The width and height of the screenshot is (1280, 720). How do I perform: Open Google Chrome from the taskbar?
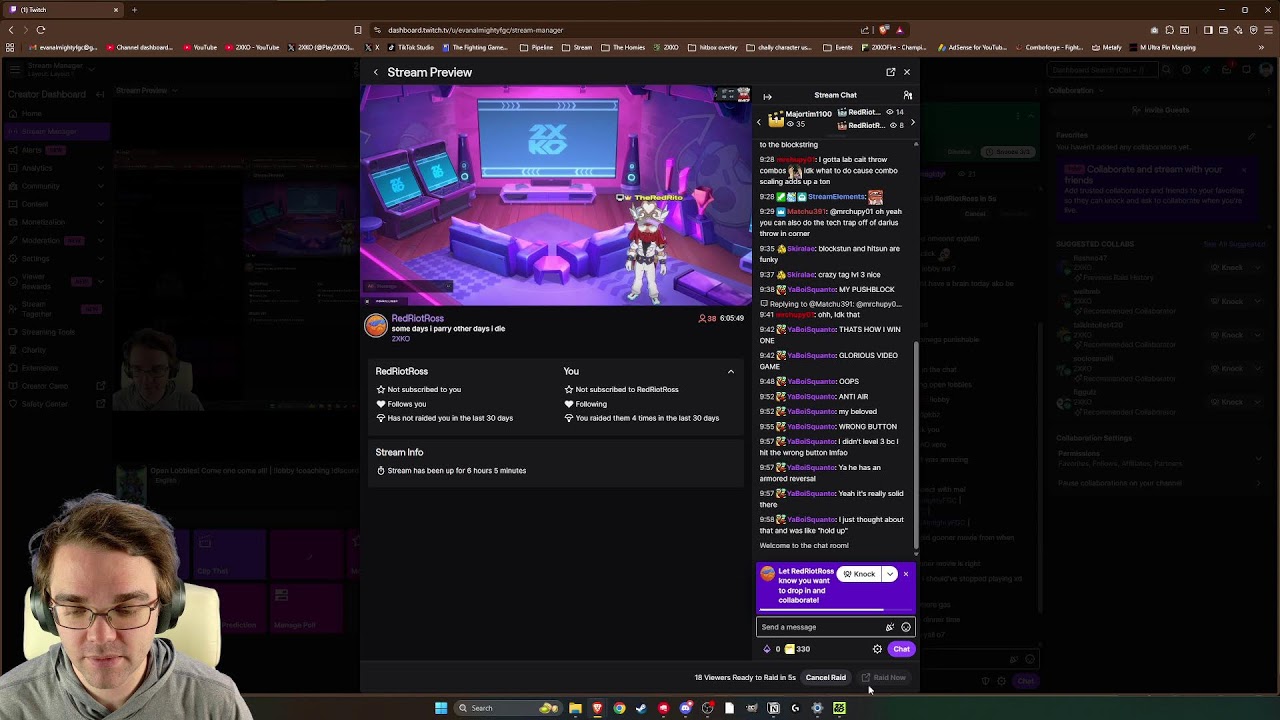(x=619, y=708)
